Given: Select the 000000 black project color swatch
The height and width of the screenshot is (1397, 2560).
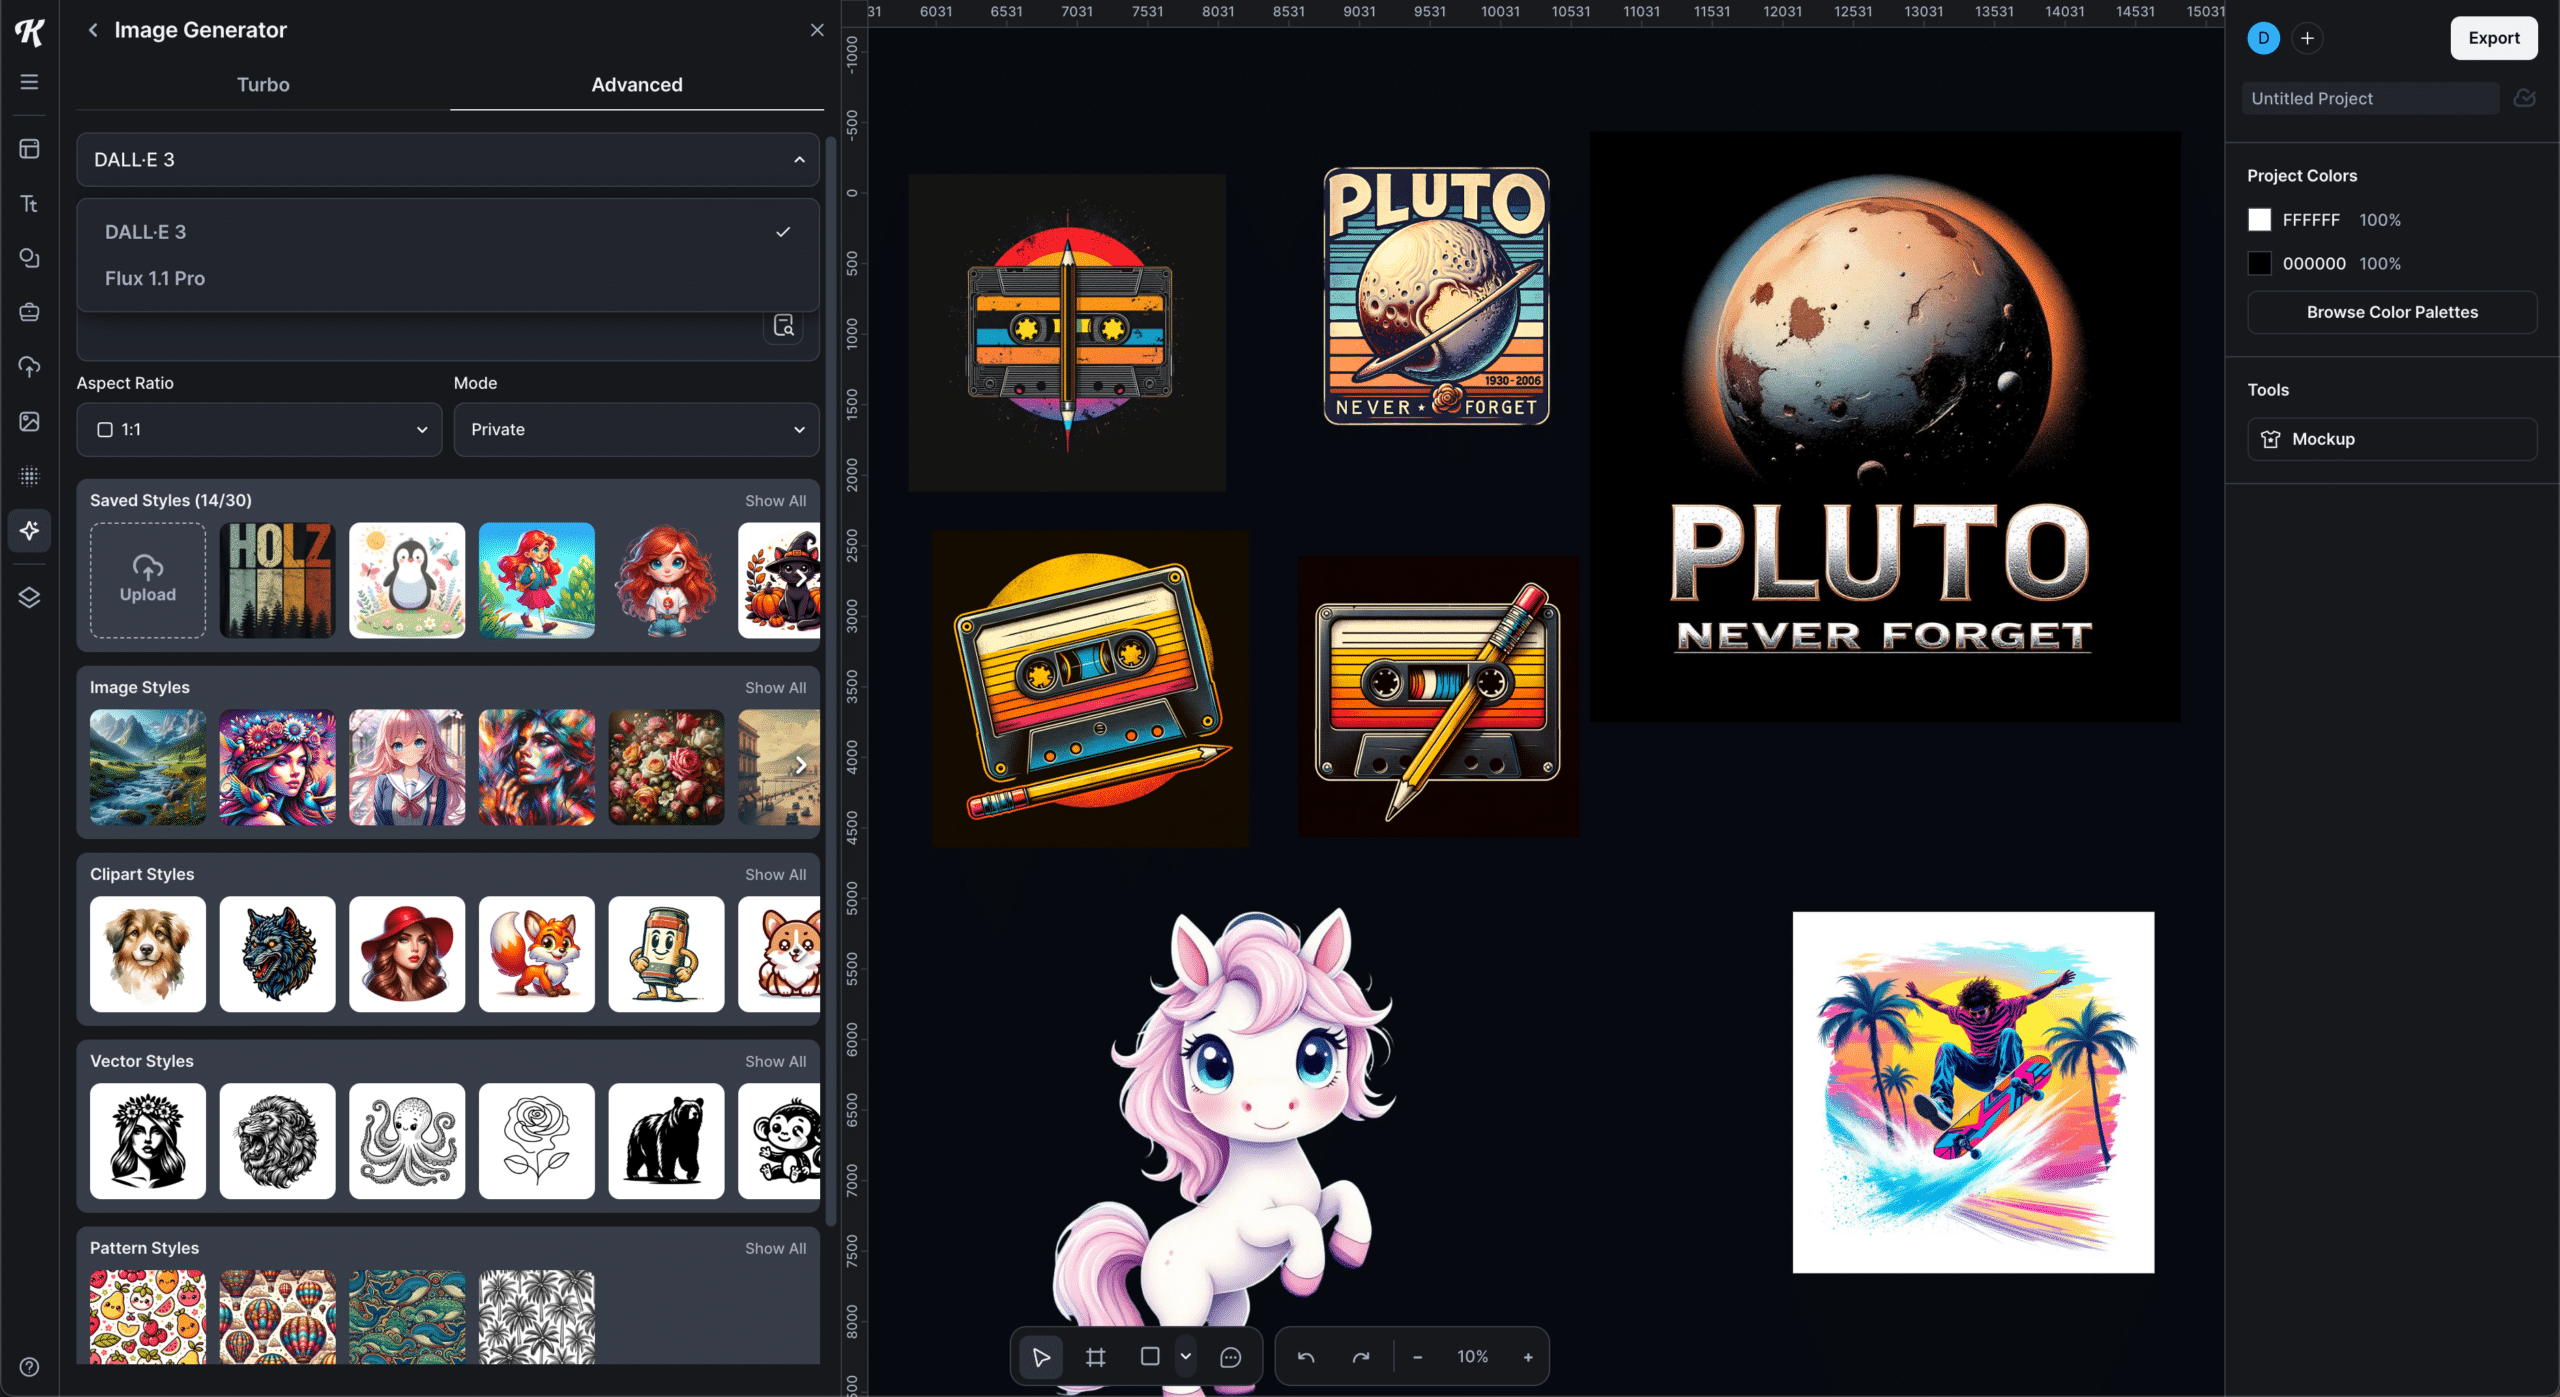Looking at the screenshot, I should pos(2259,264).
